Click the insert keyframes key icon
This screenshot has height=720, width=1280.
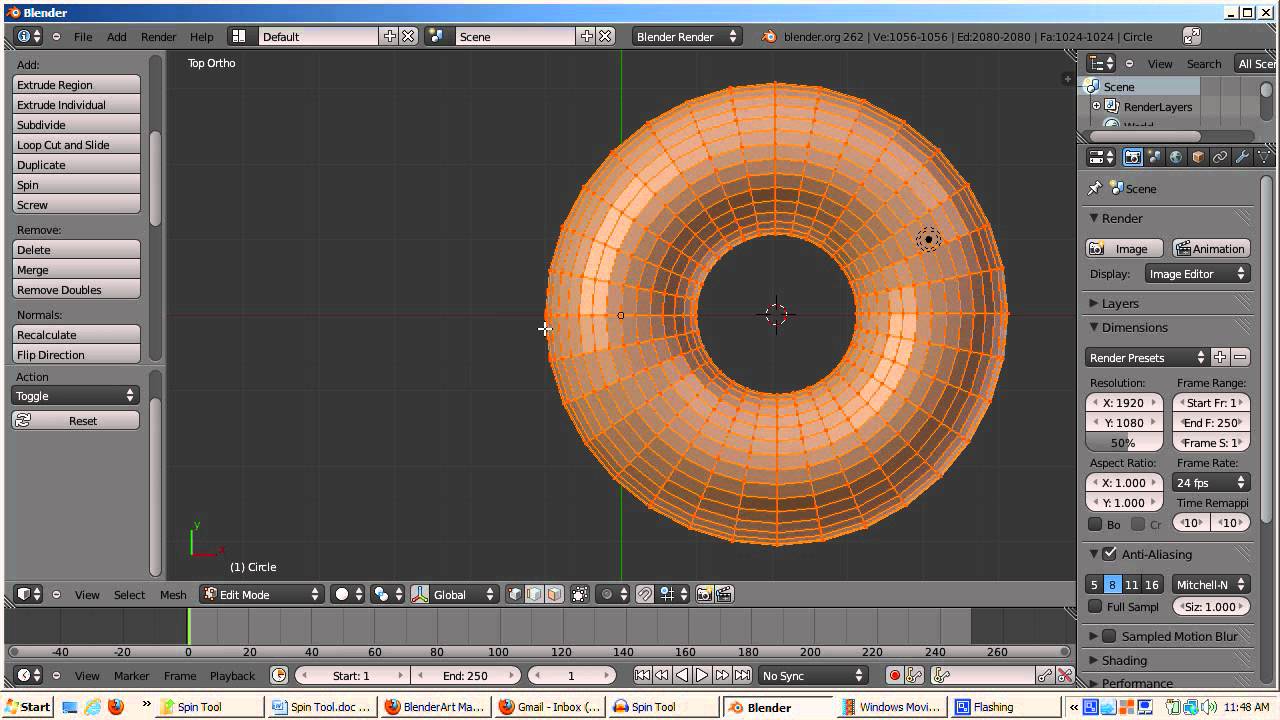1045,675
